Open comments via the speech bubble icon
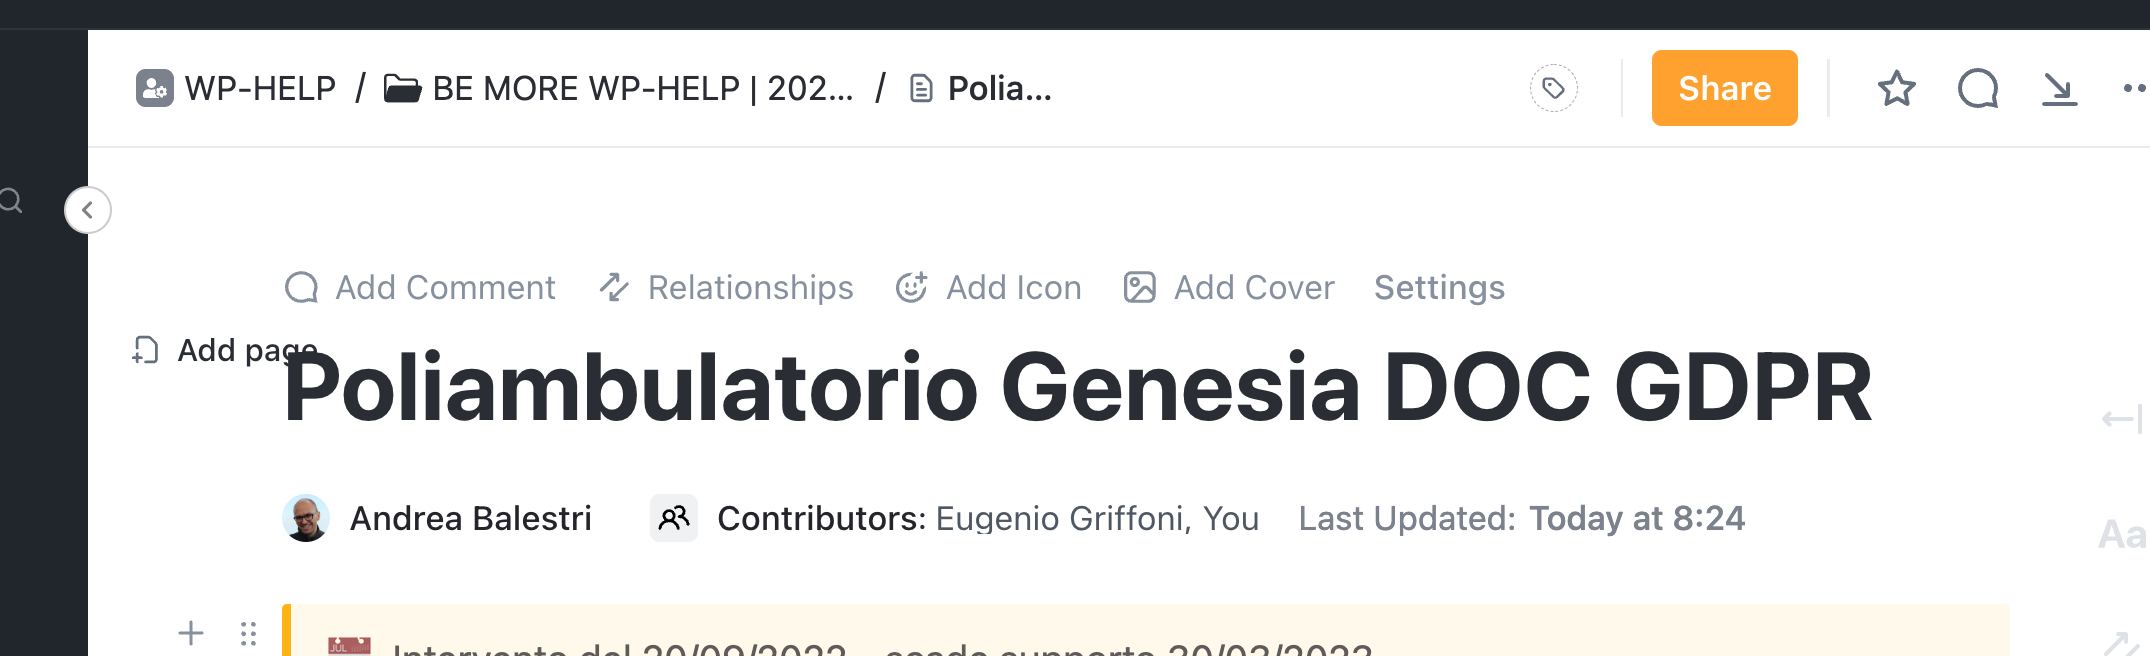The width and height of the screenshot is (2150, 656). 1977,89
